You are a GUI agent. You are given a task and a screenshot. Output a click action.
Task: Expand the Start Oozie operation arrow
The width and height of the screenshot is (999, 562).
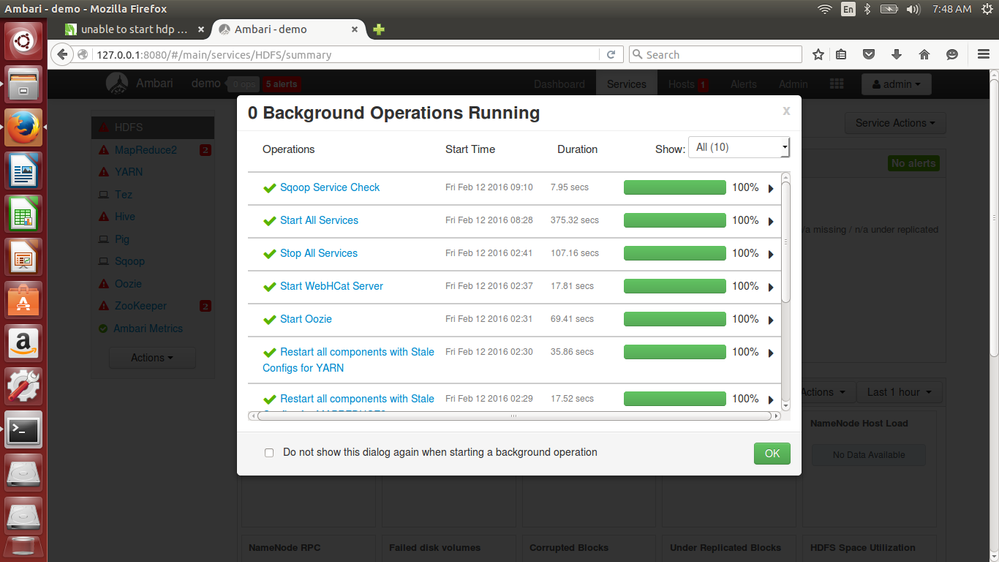click(x=771, y=321)
